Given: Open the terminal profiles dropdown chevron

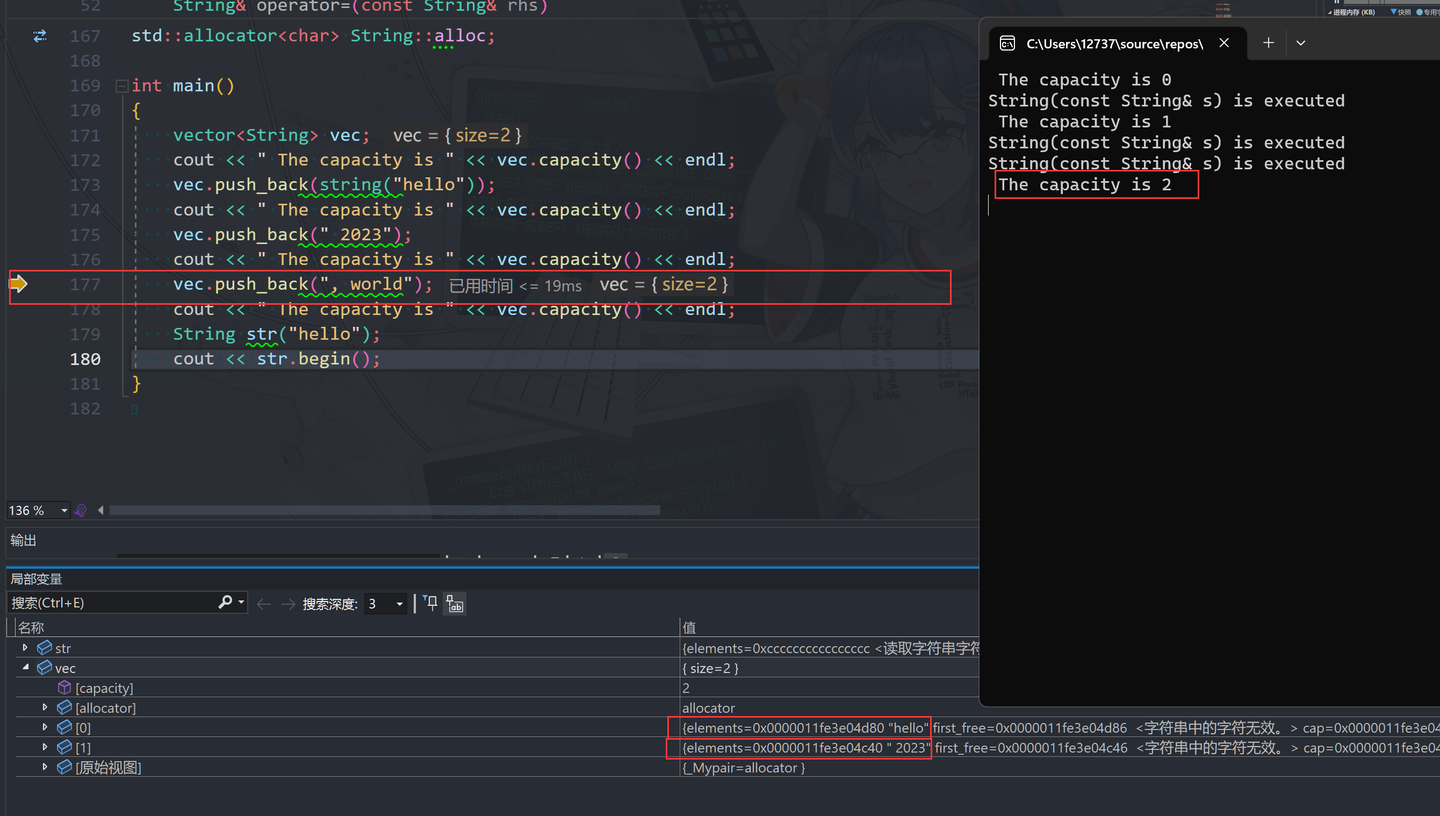Looking at the screenshot, I should (x=1300, y=43).
